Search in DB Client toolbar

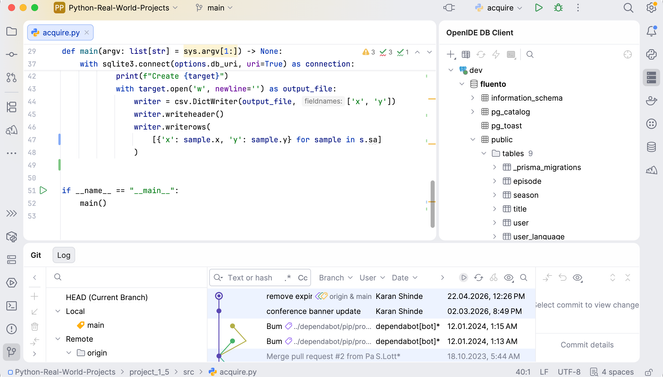530,55
